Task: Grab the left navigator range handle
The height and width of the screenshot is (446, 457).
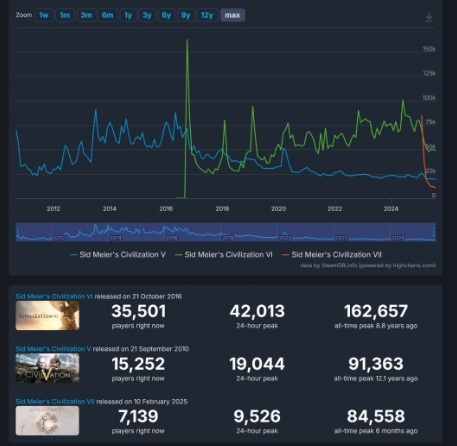Action: pyautogui.click(x=17, y=232)
